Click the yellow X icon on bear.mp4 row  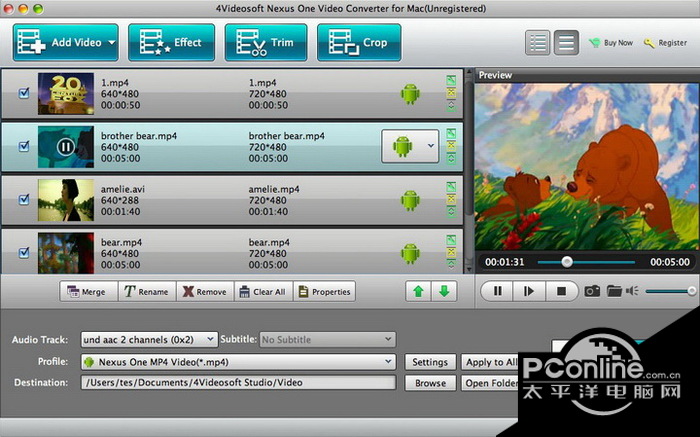(x=451, y=252)
